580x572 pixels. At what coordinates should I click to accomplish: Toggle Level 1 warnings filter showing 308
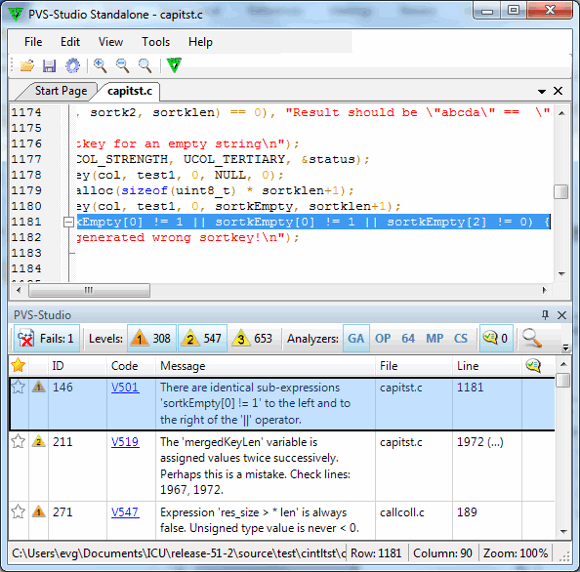(x=152, y=338)
